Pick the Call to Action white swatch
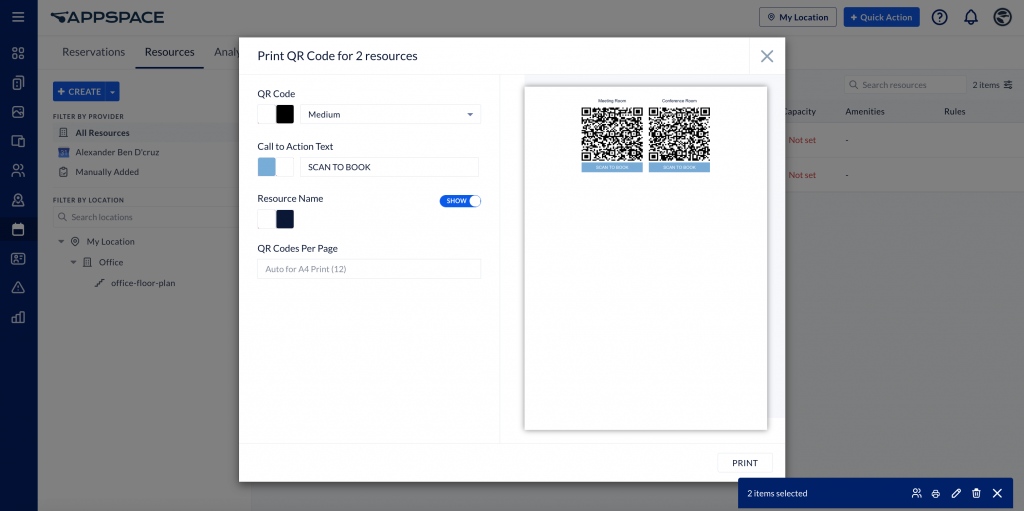 (285, 167)
